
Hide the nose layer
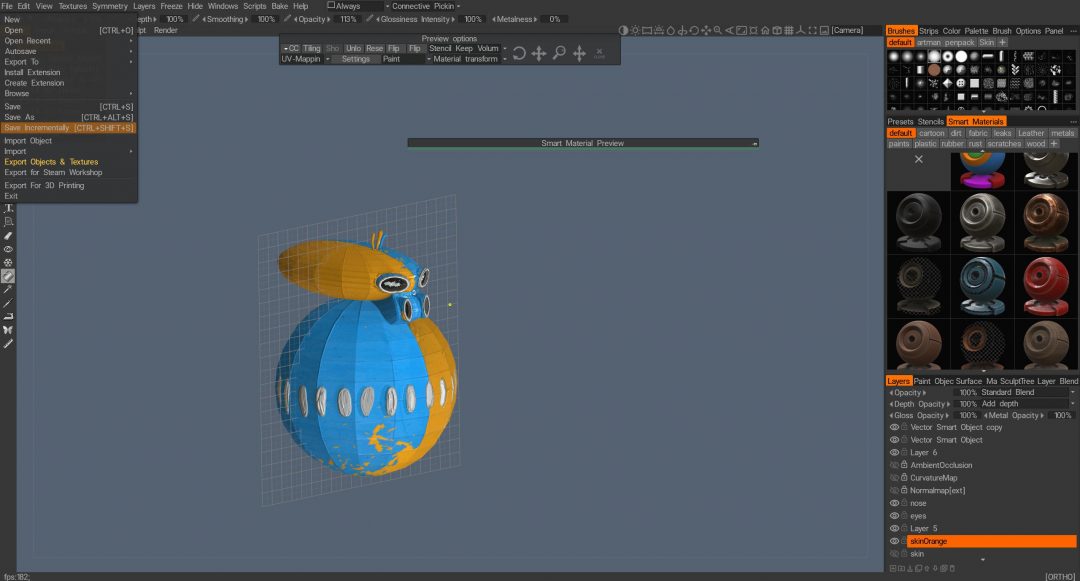[894, 503]
